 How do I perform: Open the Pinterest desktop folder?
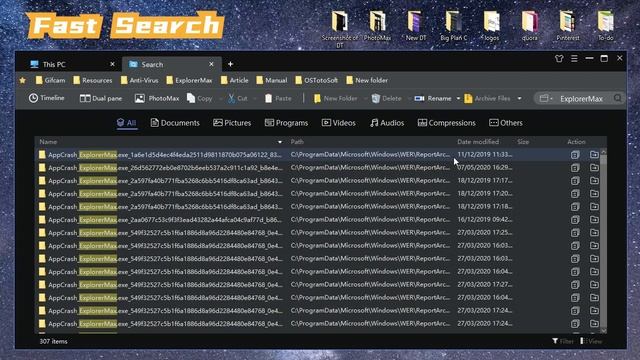click(568, 26)
